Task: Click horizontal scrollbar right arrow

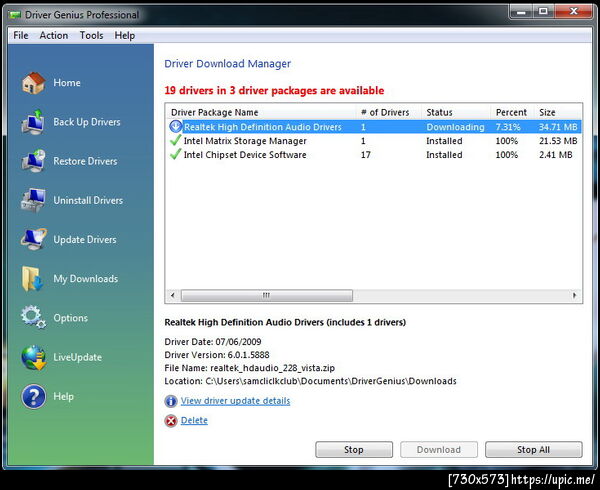Action: coord(574,295)
